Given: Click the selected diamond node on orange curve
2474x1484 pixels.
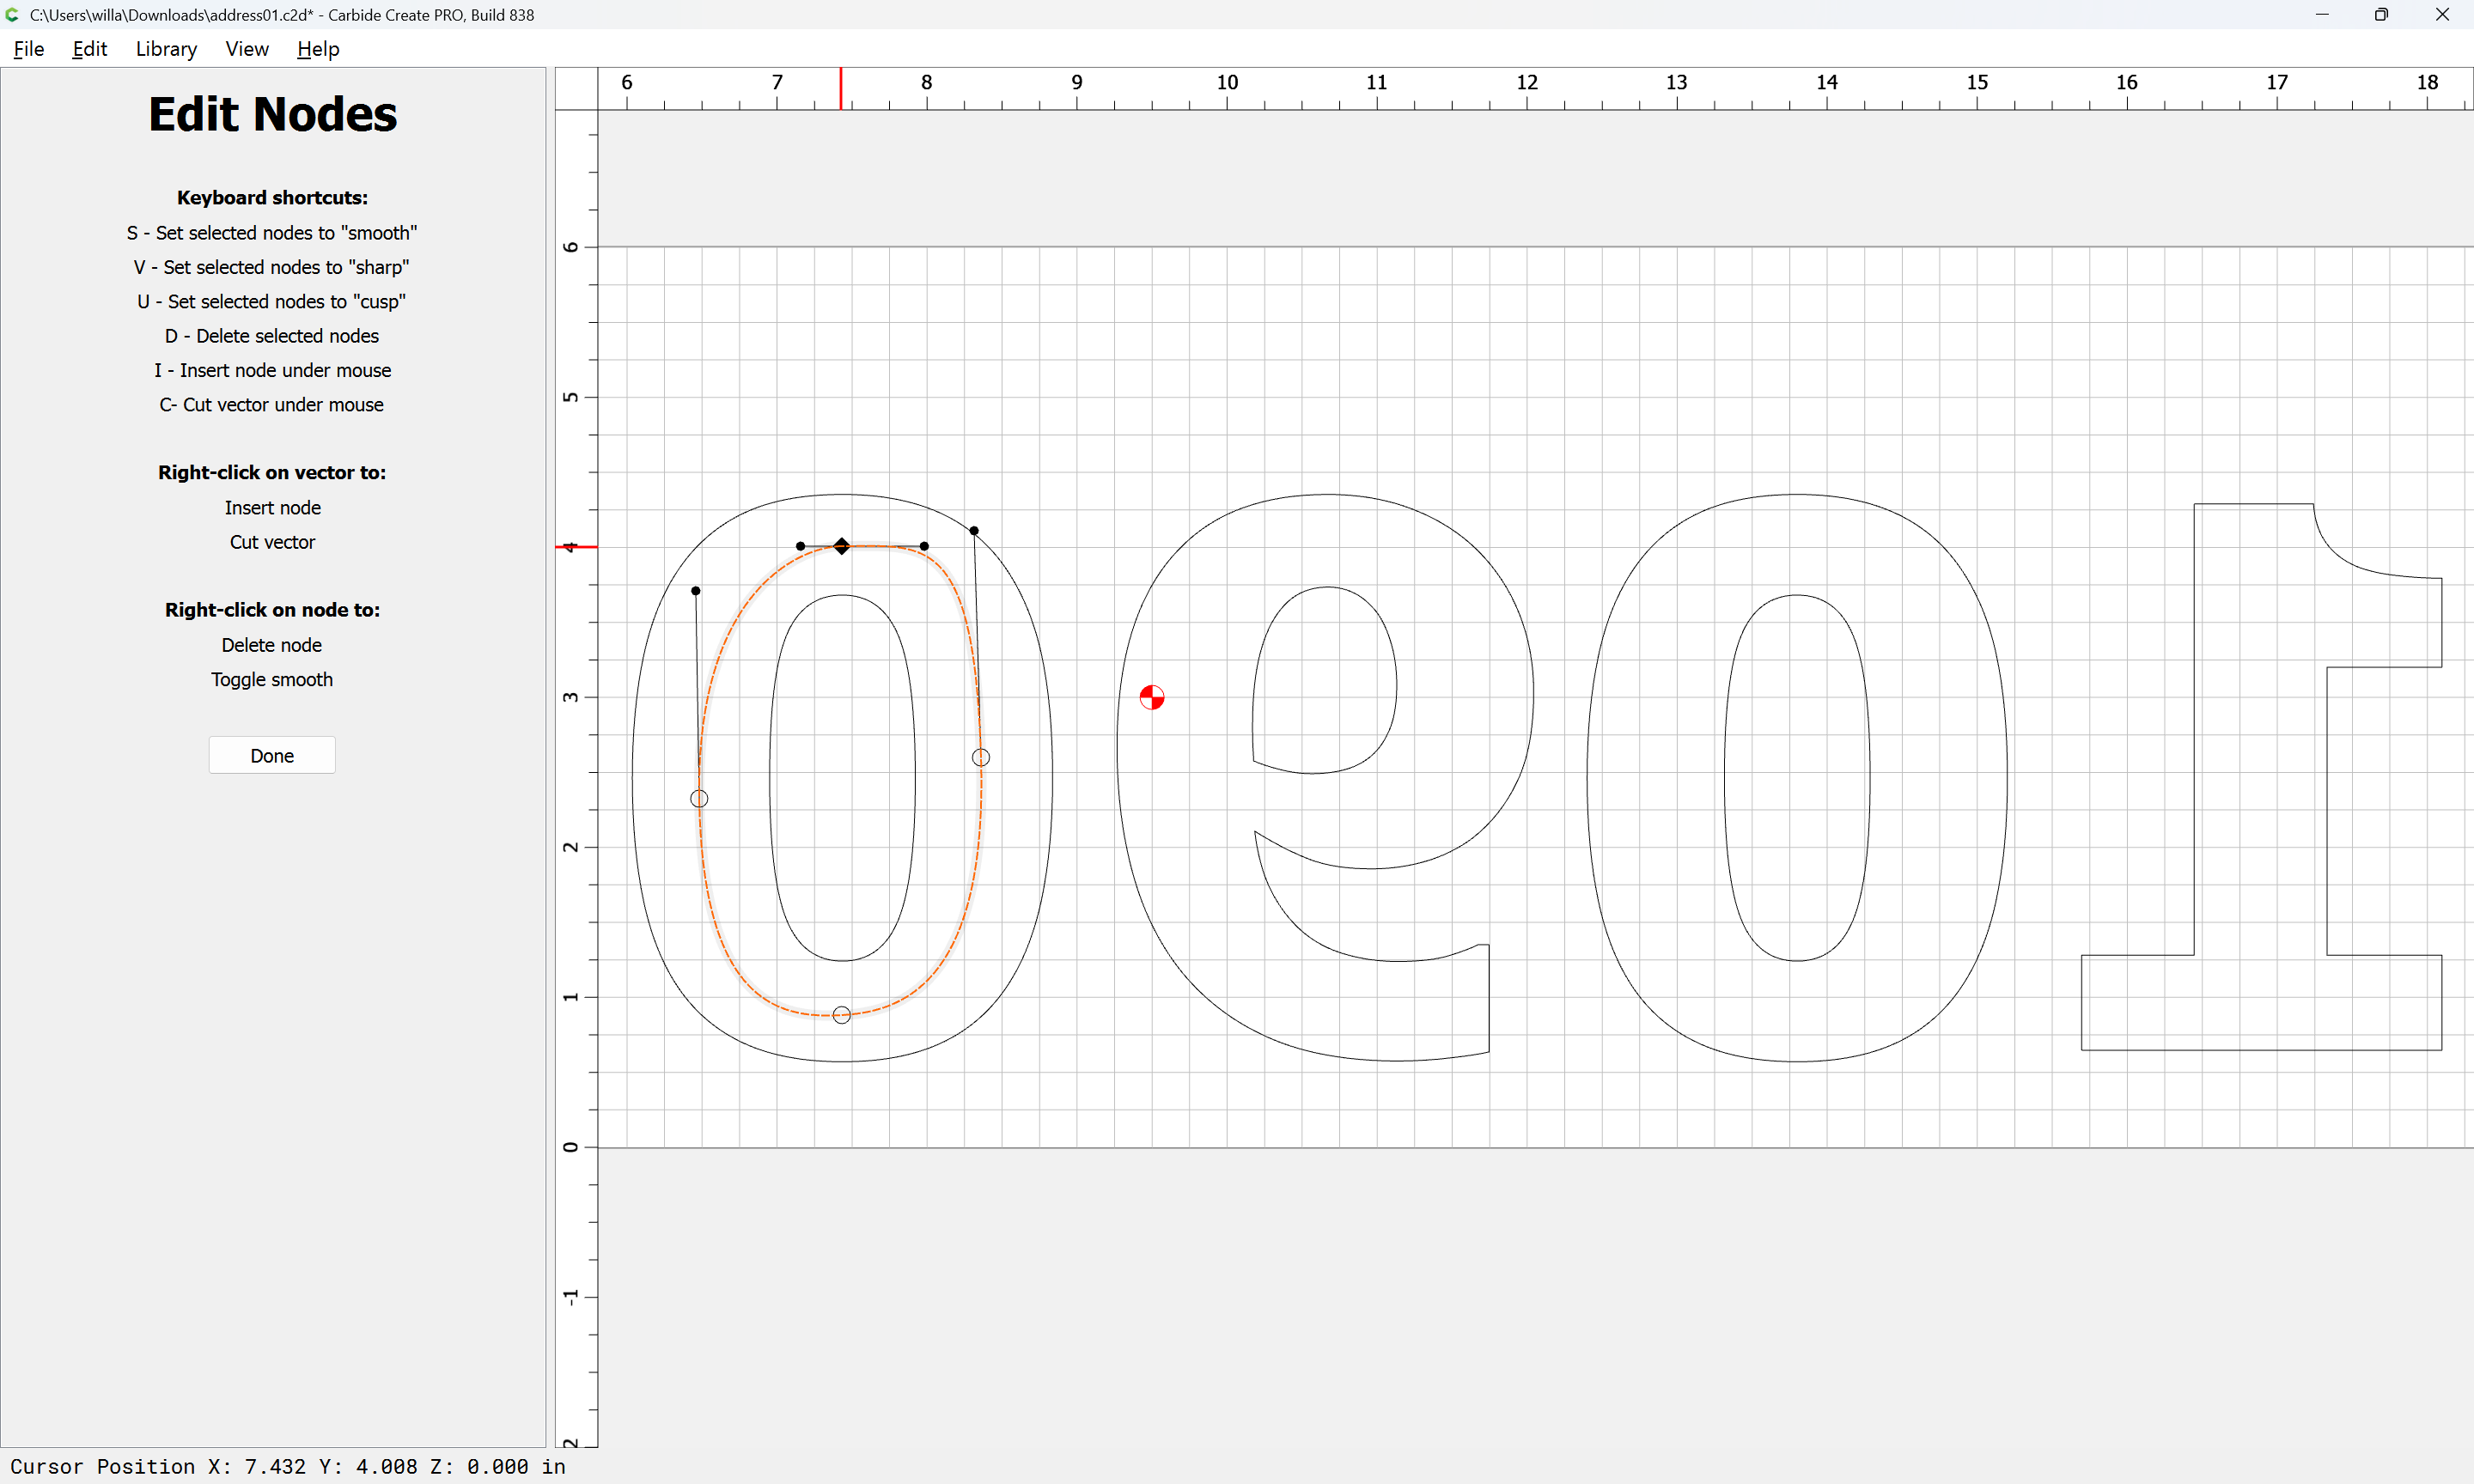Looking at the screenshot, I should [842, 546].
